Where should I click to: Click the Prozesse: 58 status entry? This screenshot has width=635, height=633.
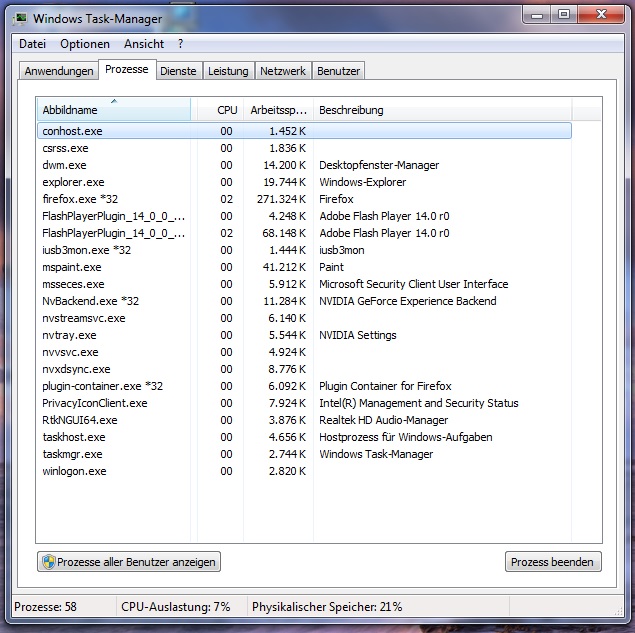pos(45,607)
